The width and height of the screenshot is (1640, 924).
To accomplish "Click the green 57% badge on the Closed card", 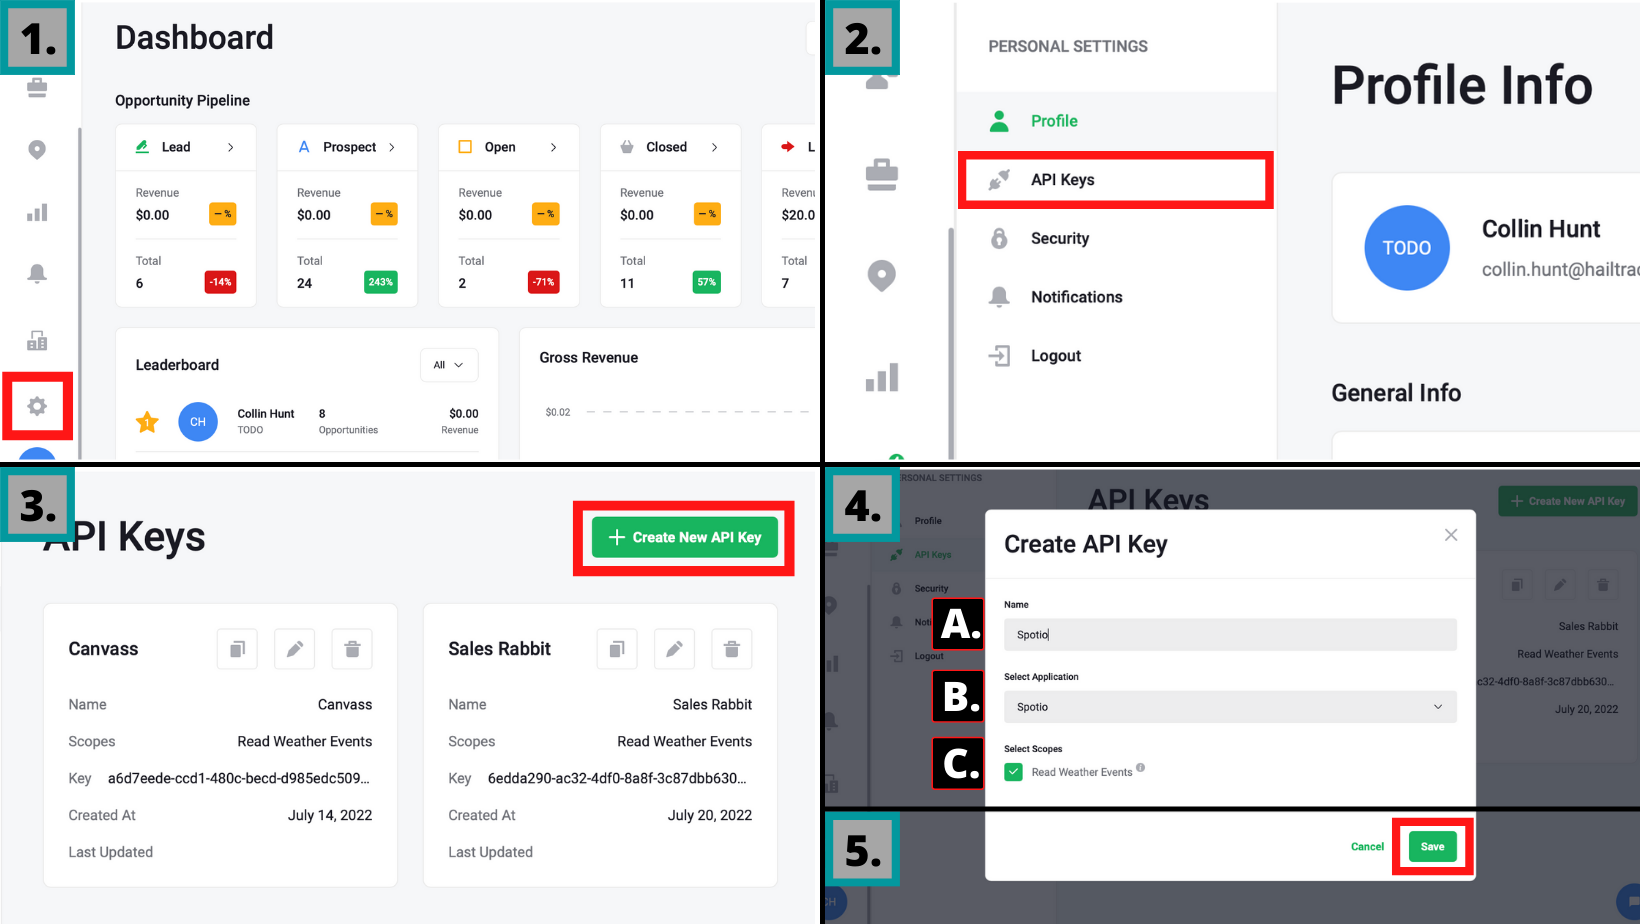I will pos(707,282).
